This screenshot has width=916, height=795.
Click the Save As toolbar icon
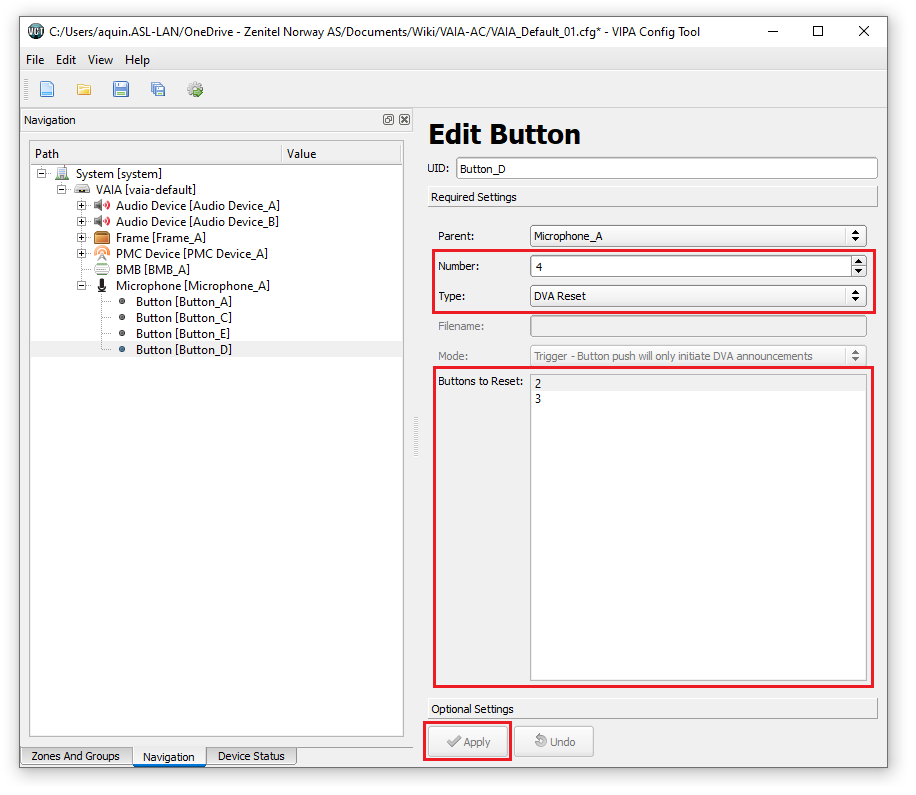coord(158,90)
